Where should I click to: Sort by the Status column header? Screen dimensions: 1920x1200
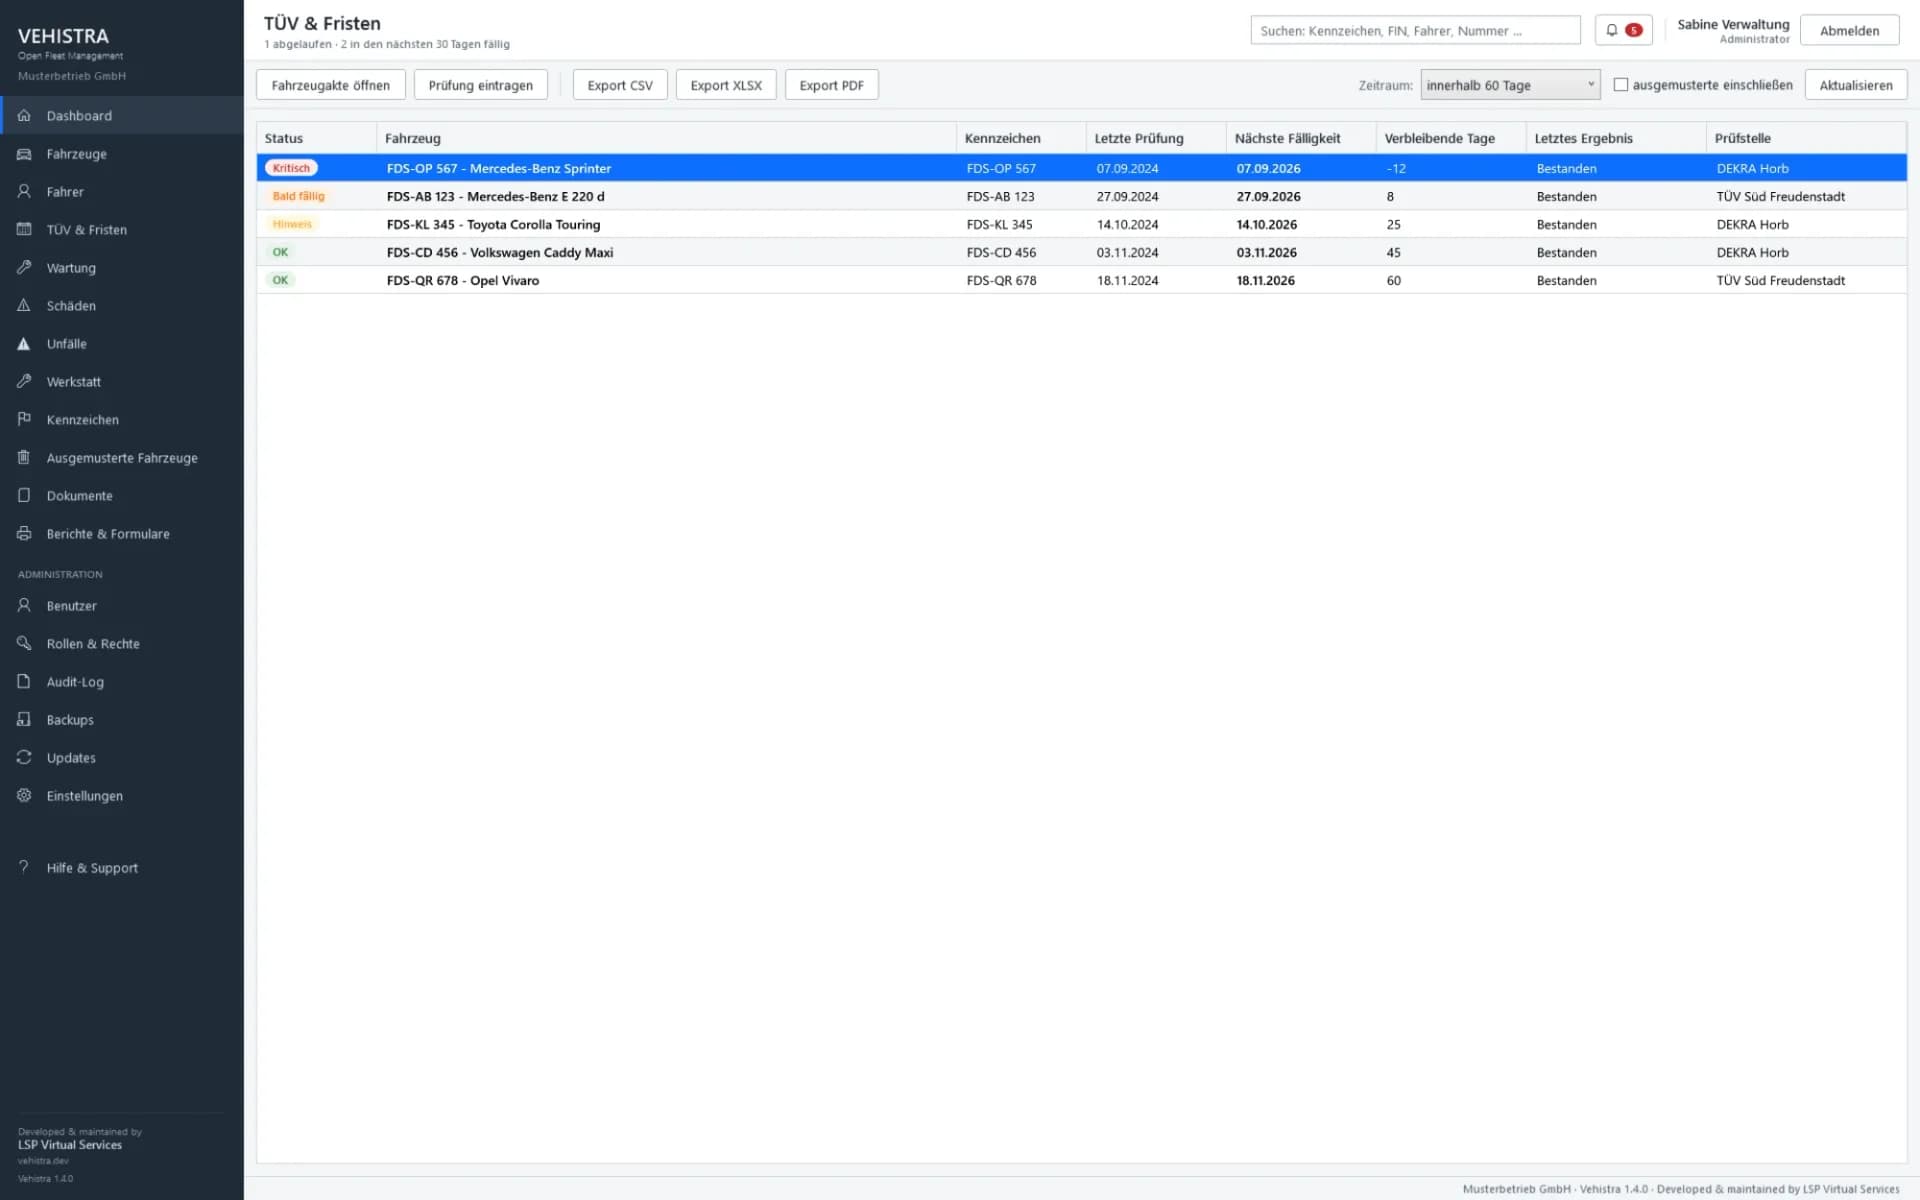click(317, 138)
